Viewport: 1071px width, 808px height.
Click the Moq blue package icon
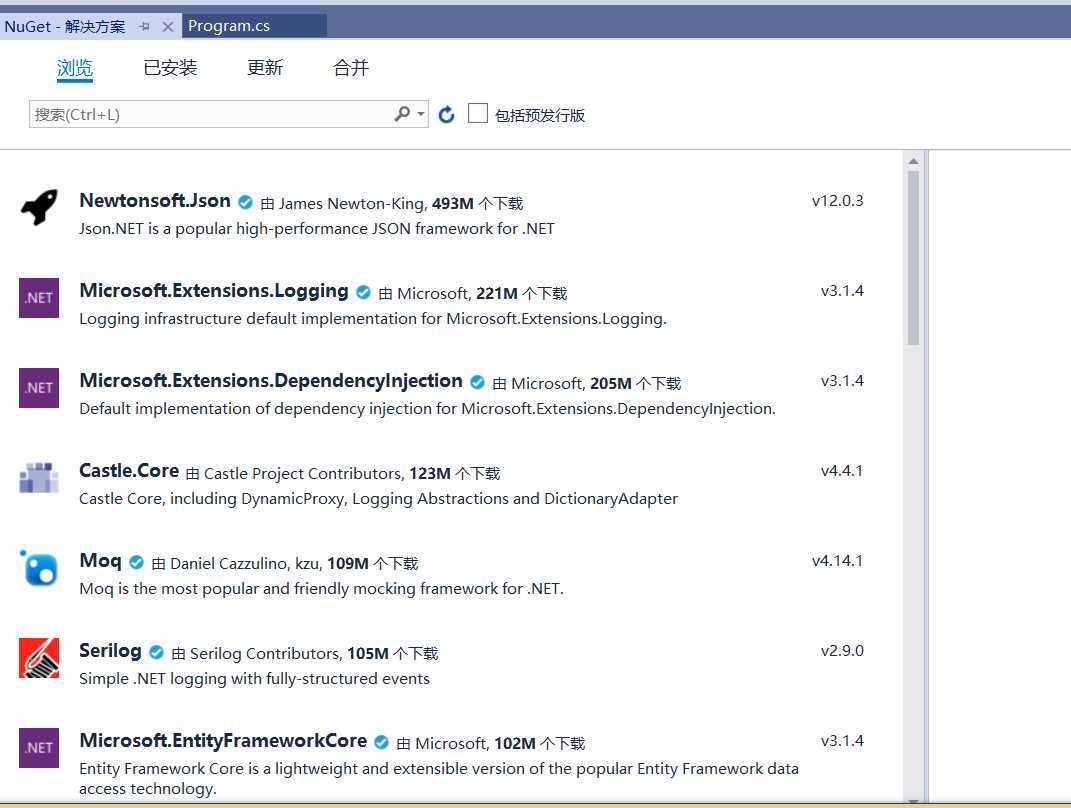(39, 568)
